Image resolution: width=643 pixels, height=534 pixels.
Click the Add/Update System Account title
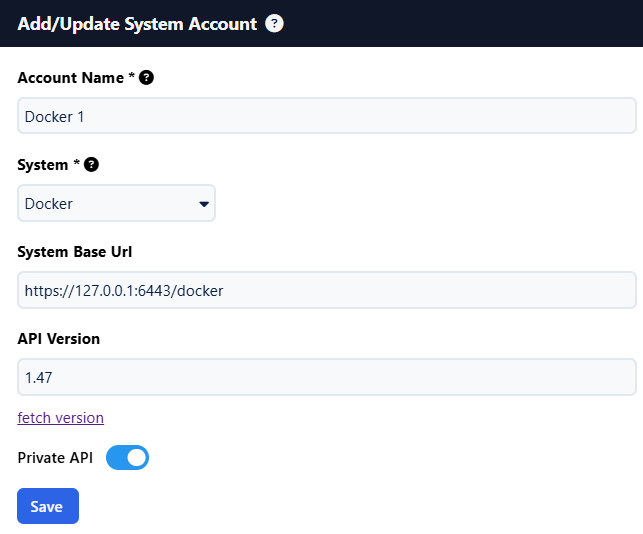137,24
